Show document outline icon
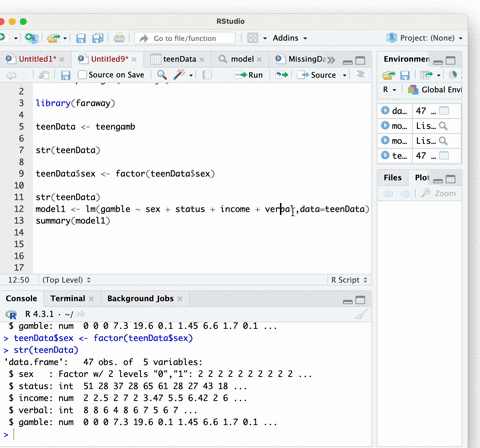480x448 pixels. tap(361, 74)
